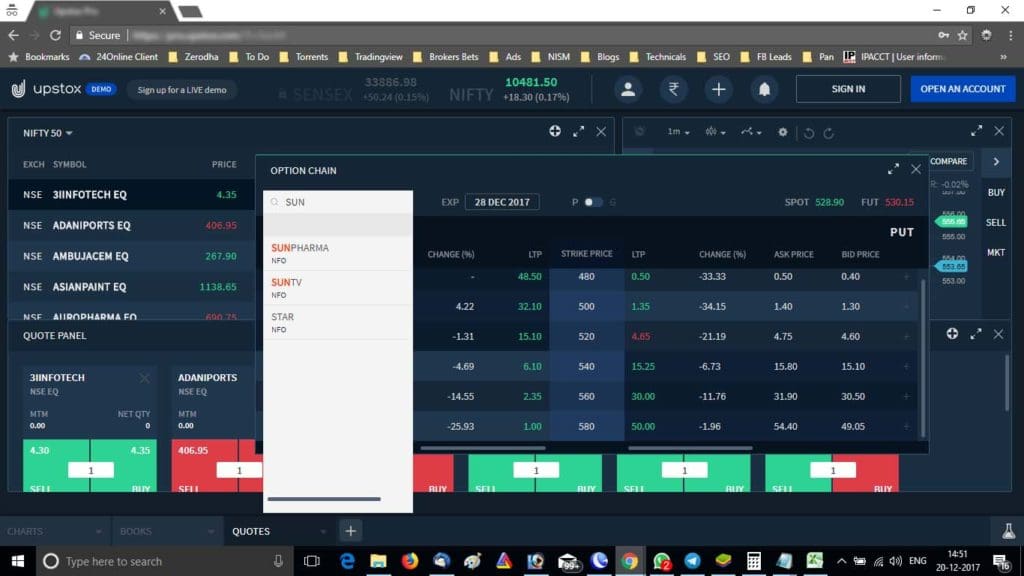
Task: Open the 1m timeframe dropdown on the chart
Action: pos(675,132)
